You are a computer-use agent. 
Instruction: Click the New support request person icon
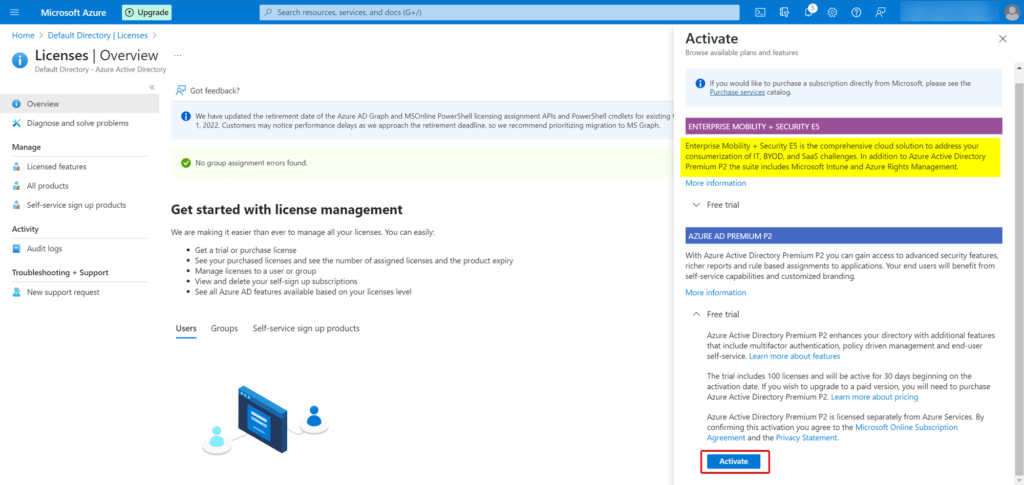click(x=16, y=292)
